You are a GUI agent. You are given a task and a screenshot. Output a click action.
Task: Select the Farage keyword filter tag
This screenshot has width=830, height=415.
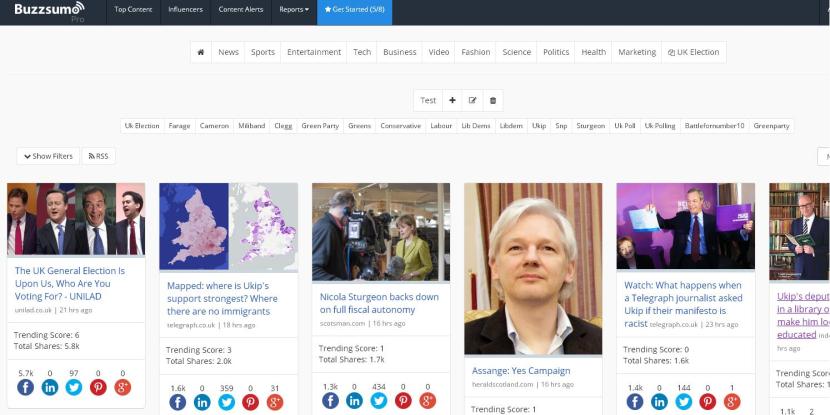179,126
